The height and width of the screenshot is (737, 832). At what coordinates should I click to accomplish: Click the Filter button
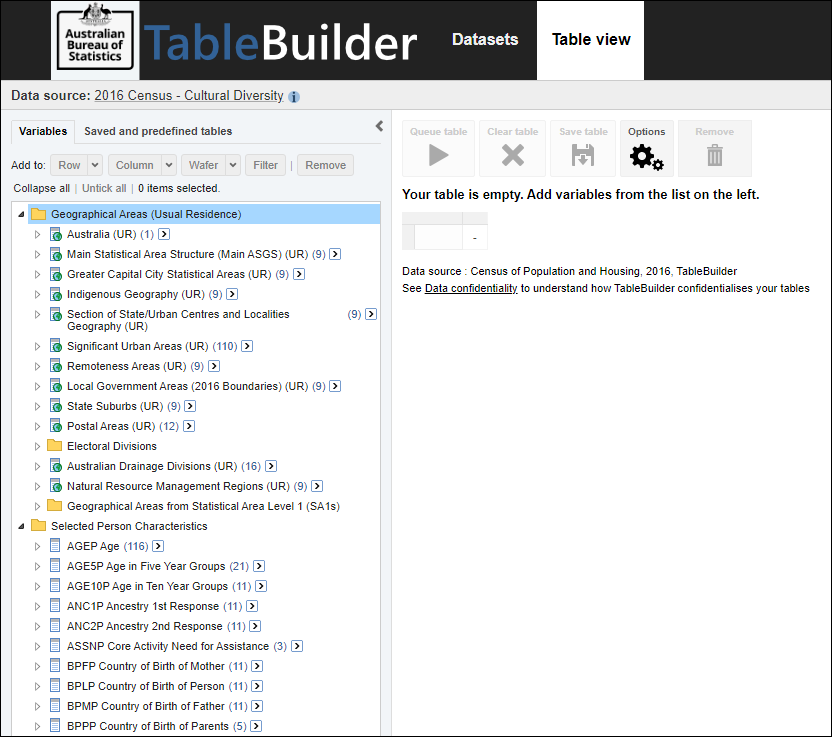point(265,165)
